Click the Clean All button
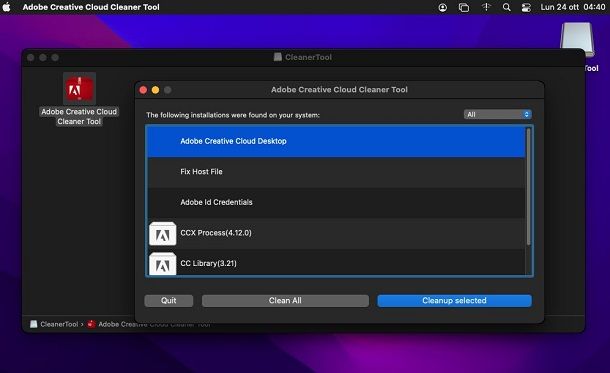Screen dimensions: 610x373 click(285, 301)
